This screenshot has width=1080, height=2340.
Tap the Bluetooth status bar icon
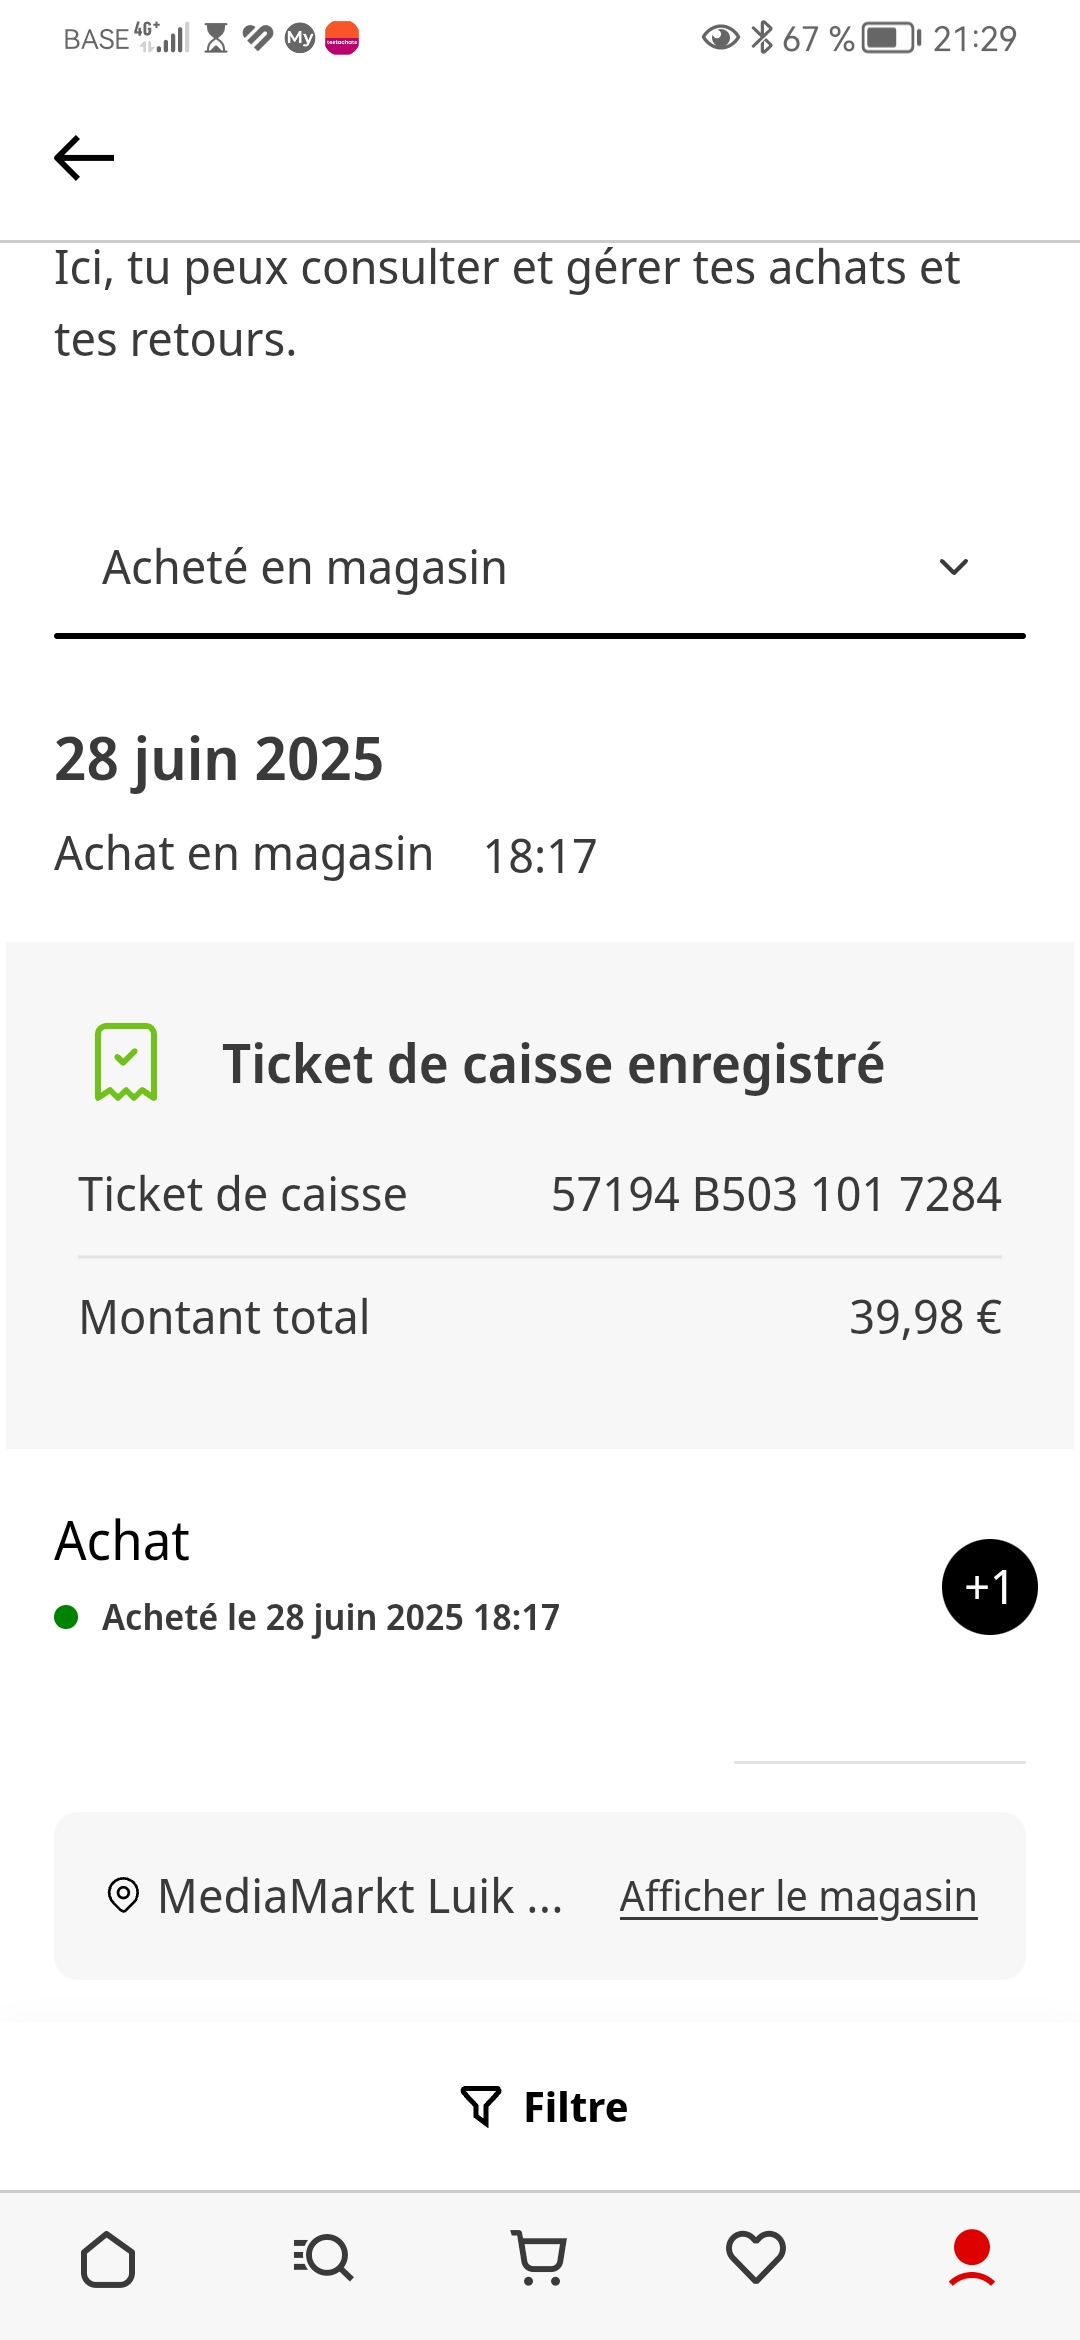[x=762, y=38]
